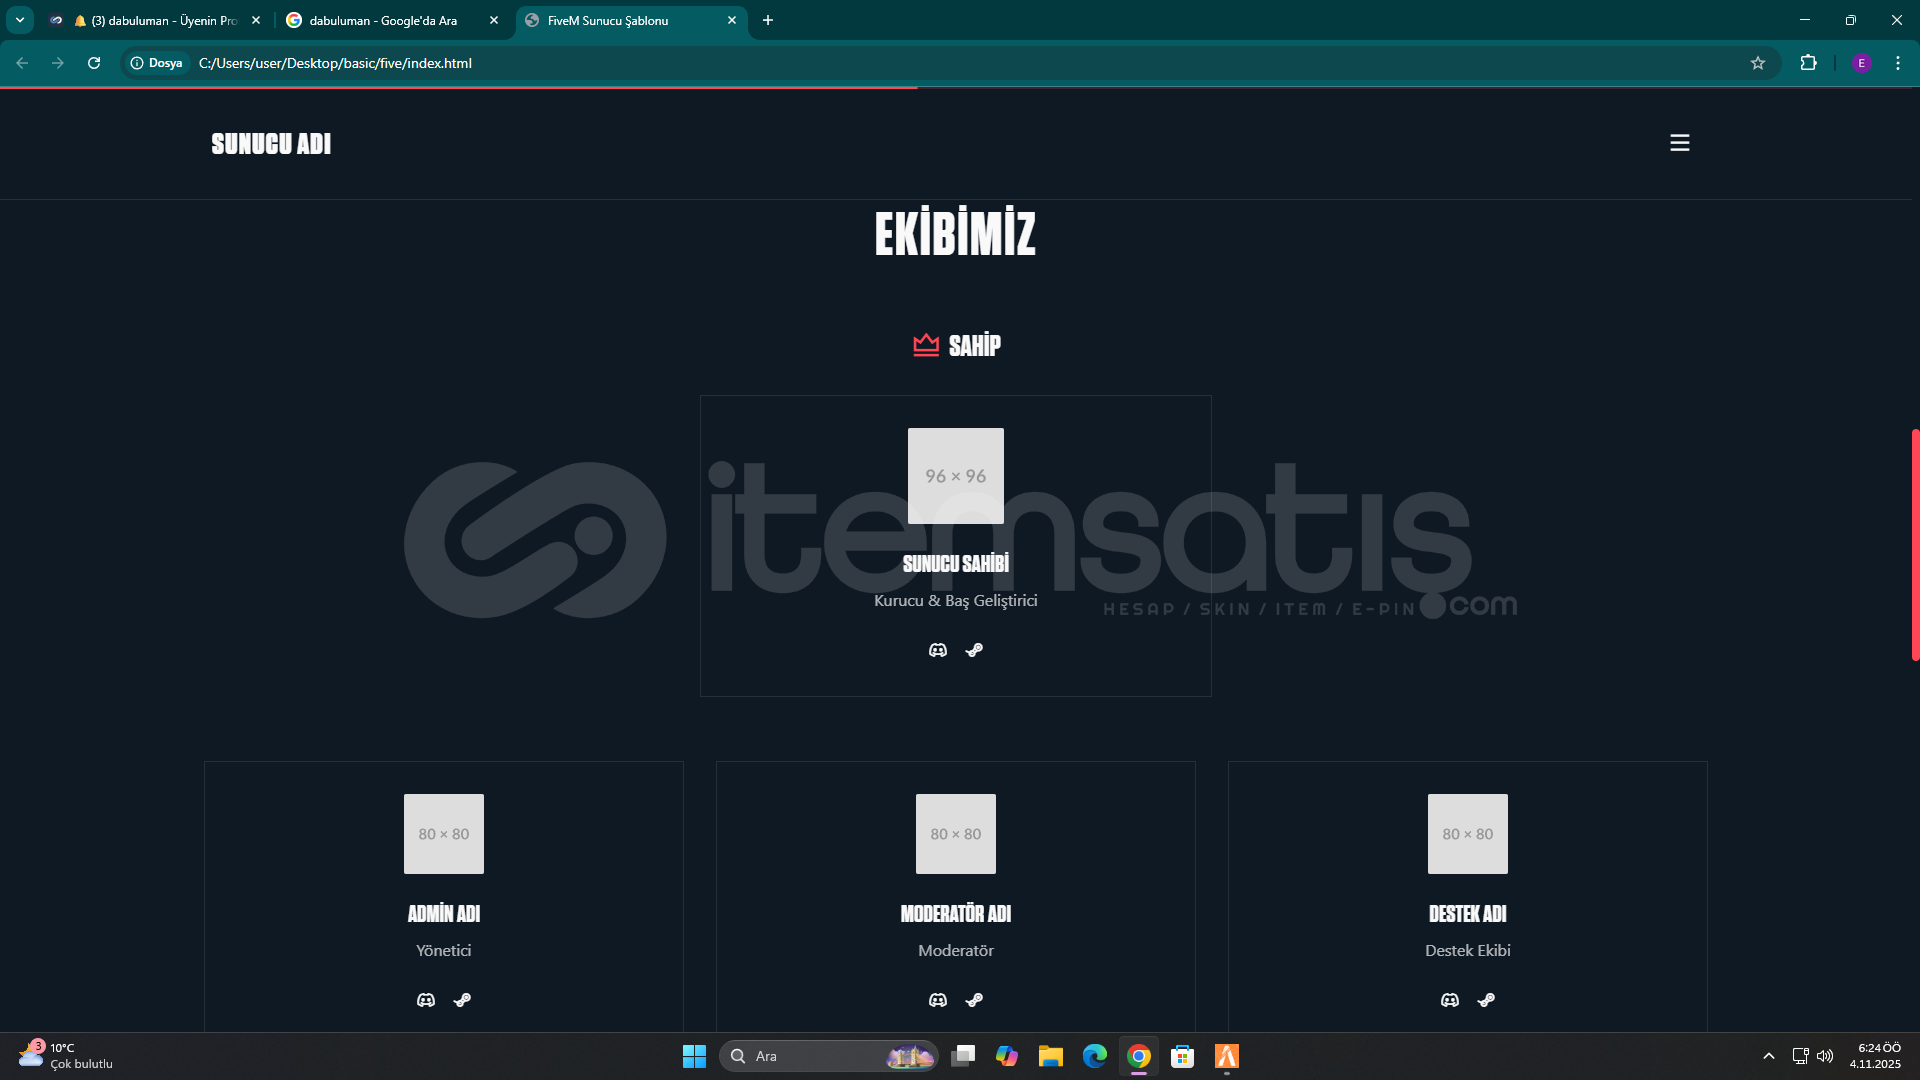The width and height of the screenshot is (1920, 1080).
Task: Reload the current page
Action: pos(94,63)
